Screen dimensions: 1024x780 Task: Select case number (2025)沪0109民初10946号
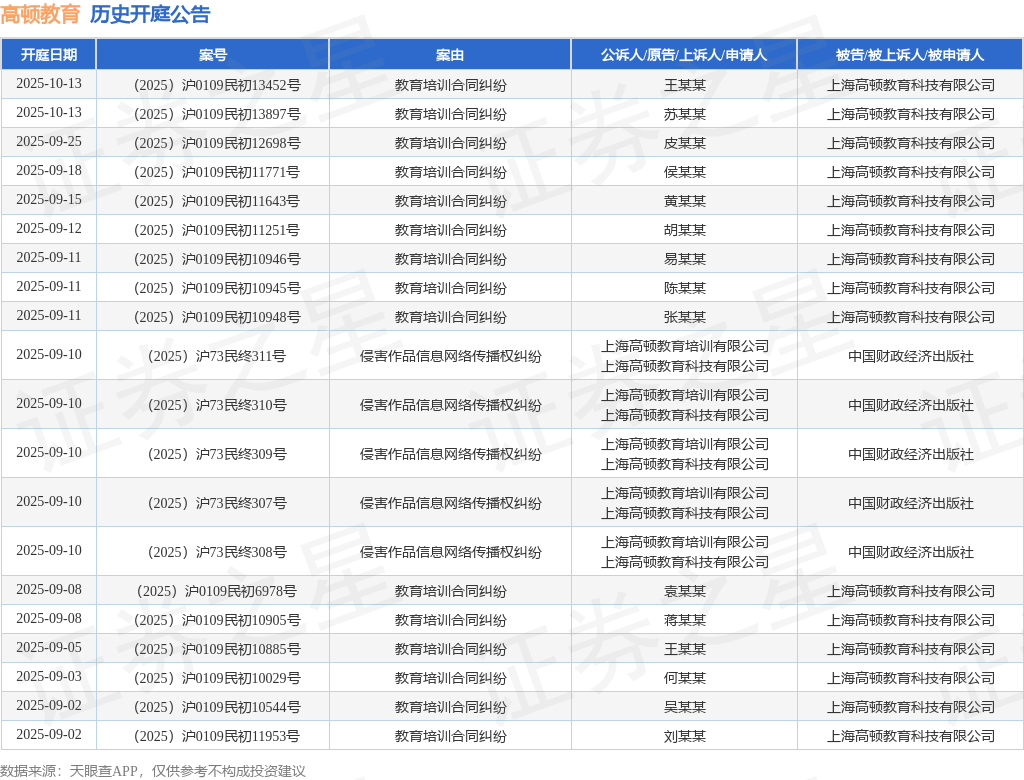point(217,259)
